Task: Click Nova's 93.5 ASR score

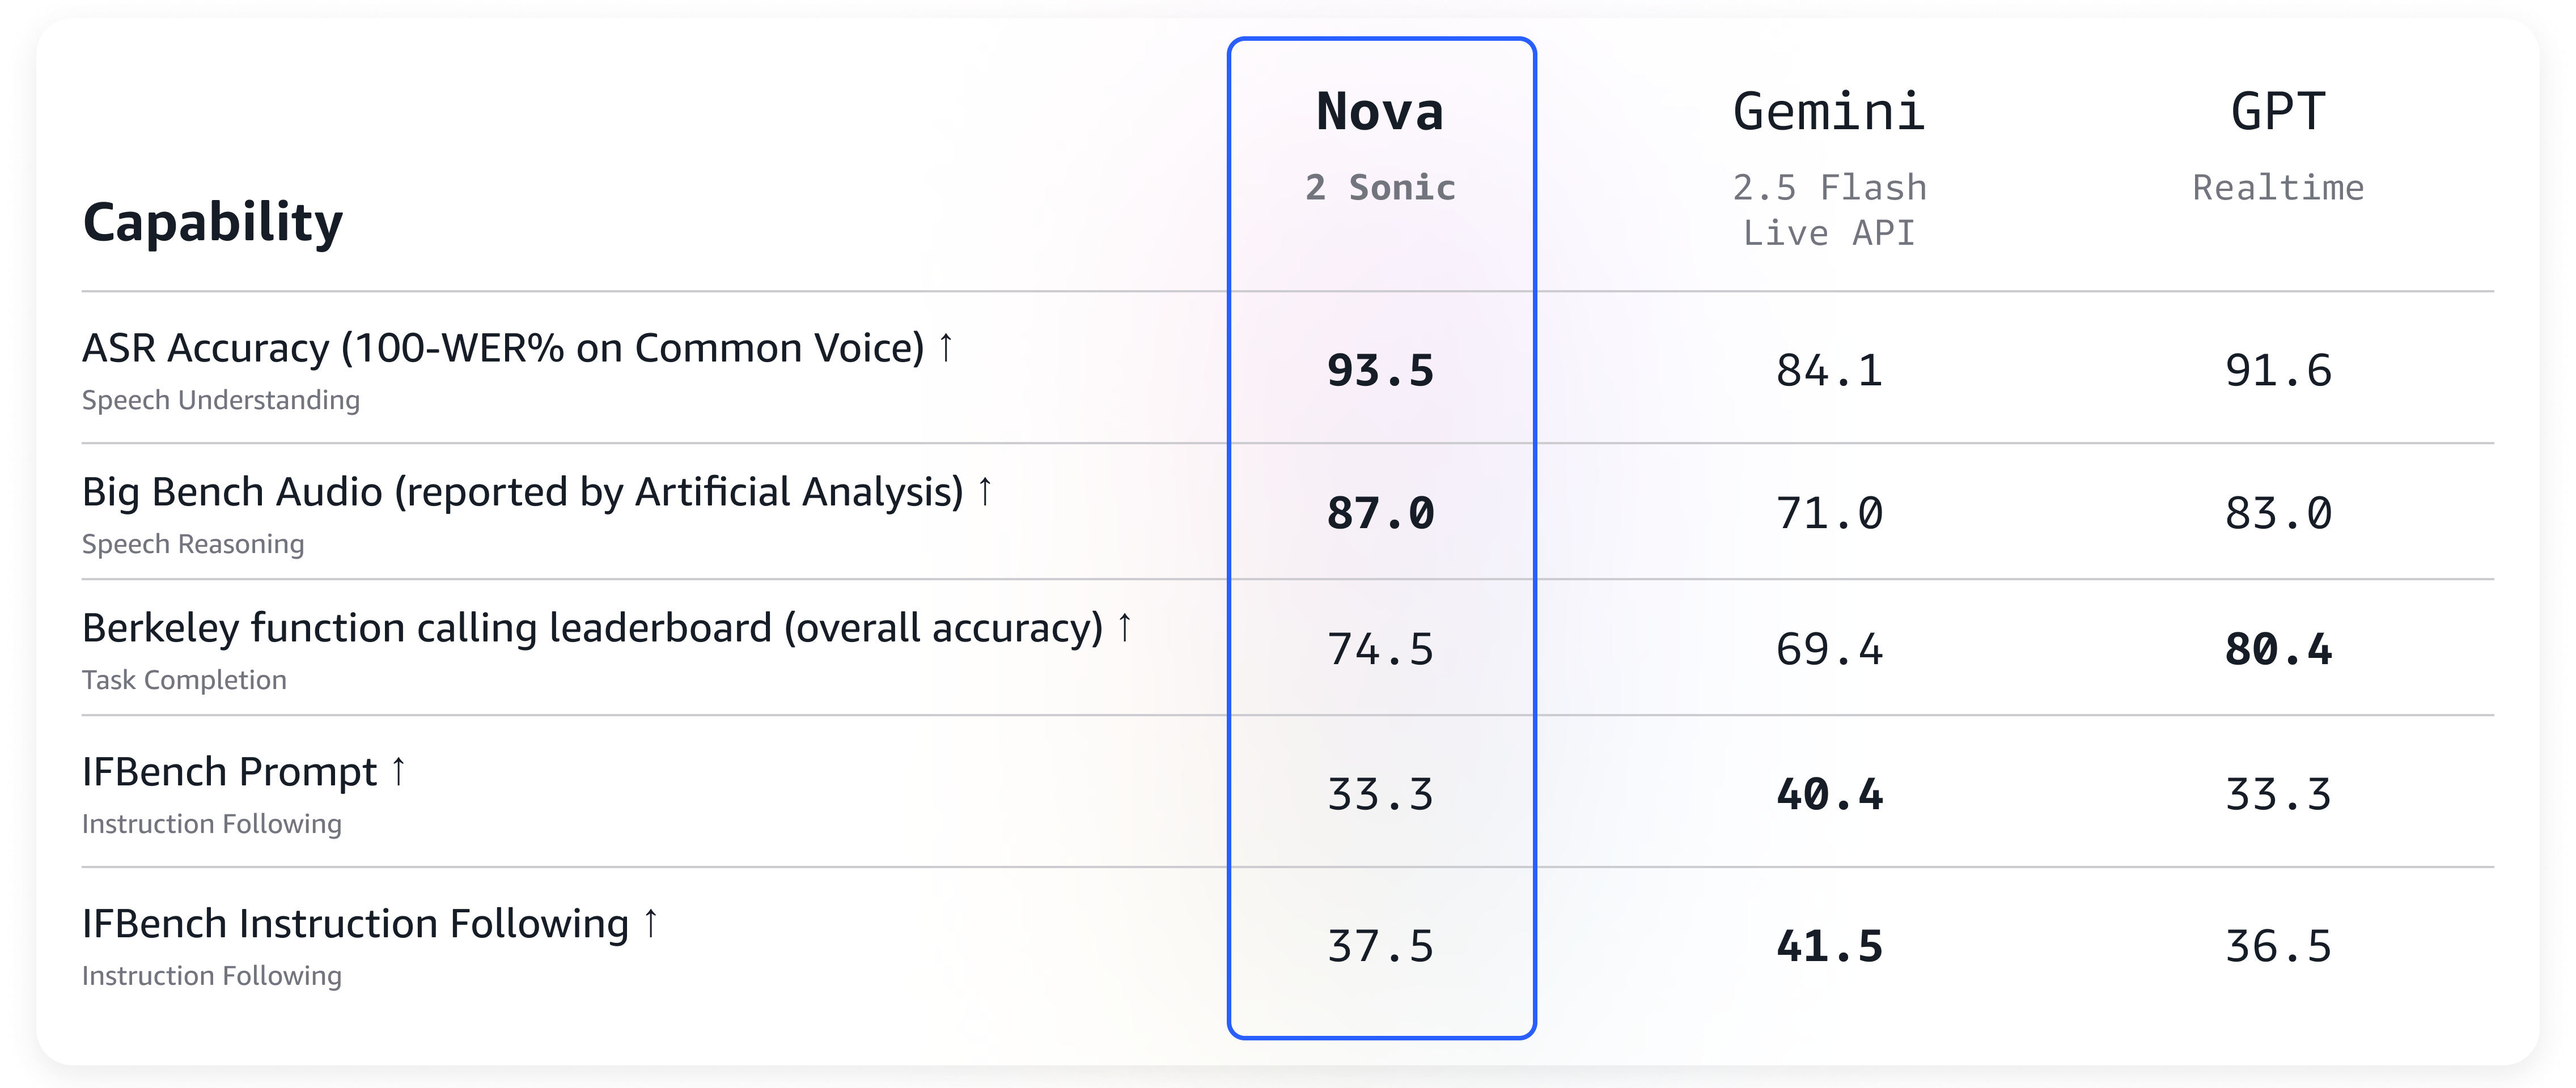Action: (x=1380, y=371)
